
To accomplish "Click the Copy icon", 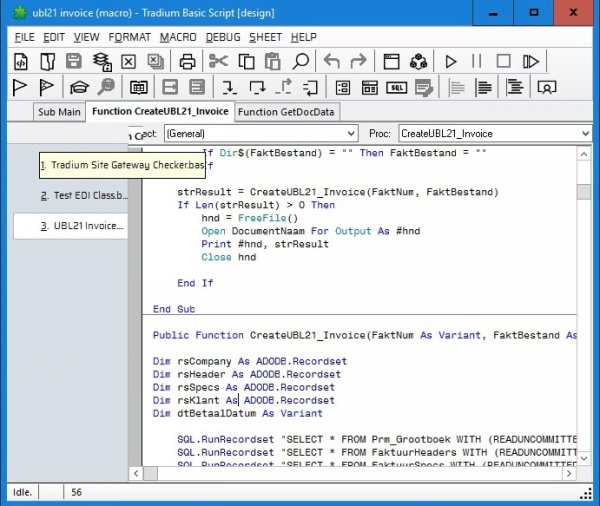I will tap(246, 62).
